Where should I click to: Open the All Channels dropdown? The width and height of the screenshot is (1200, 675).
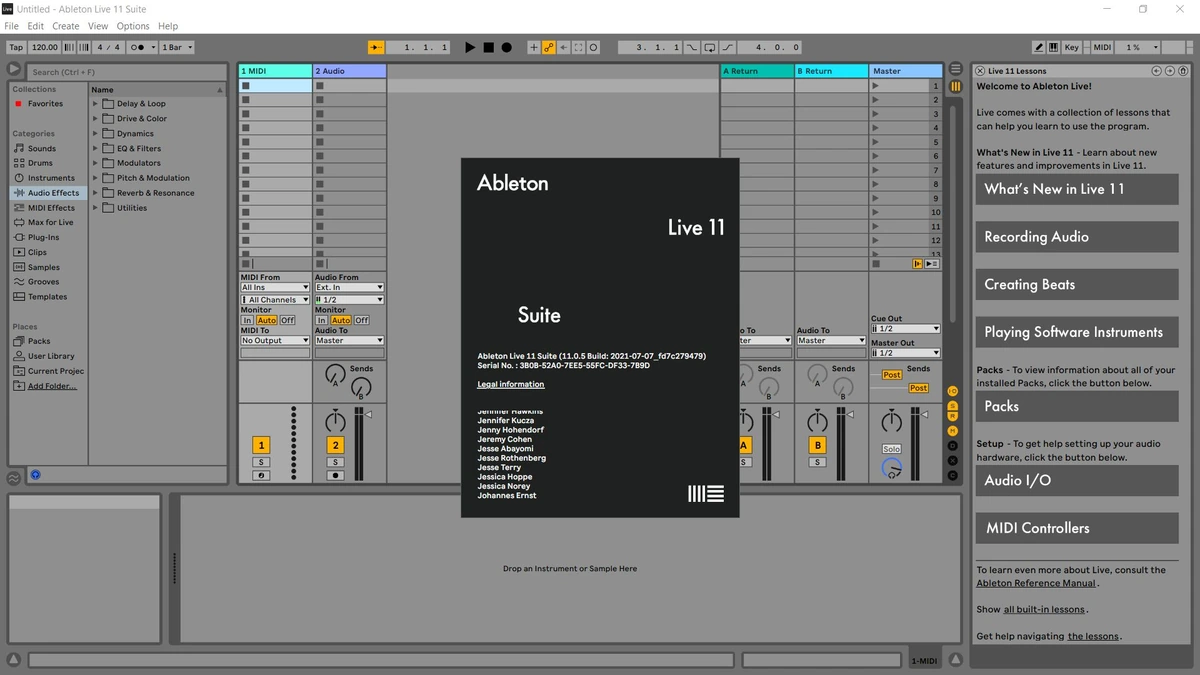click(x=275, y=300)
